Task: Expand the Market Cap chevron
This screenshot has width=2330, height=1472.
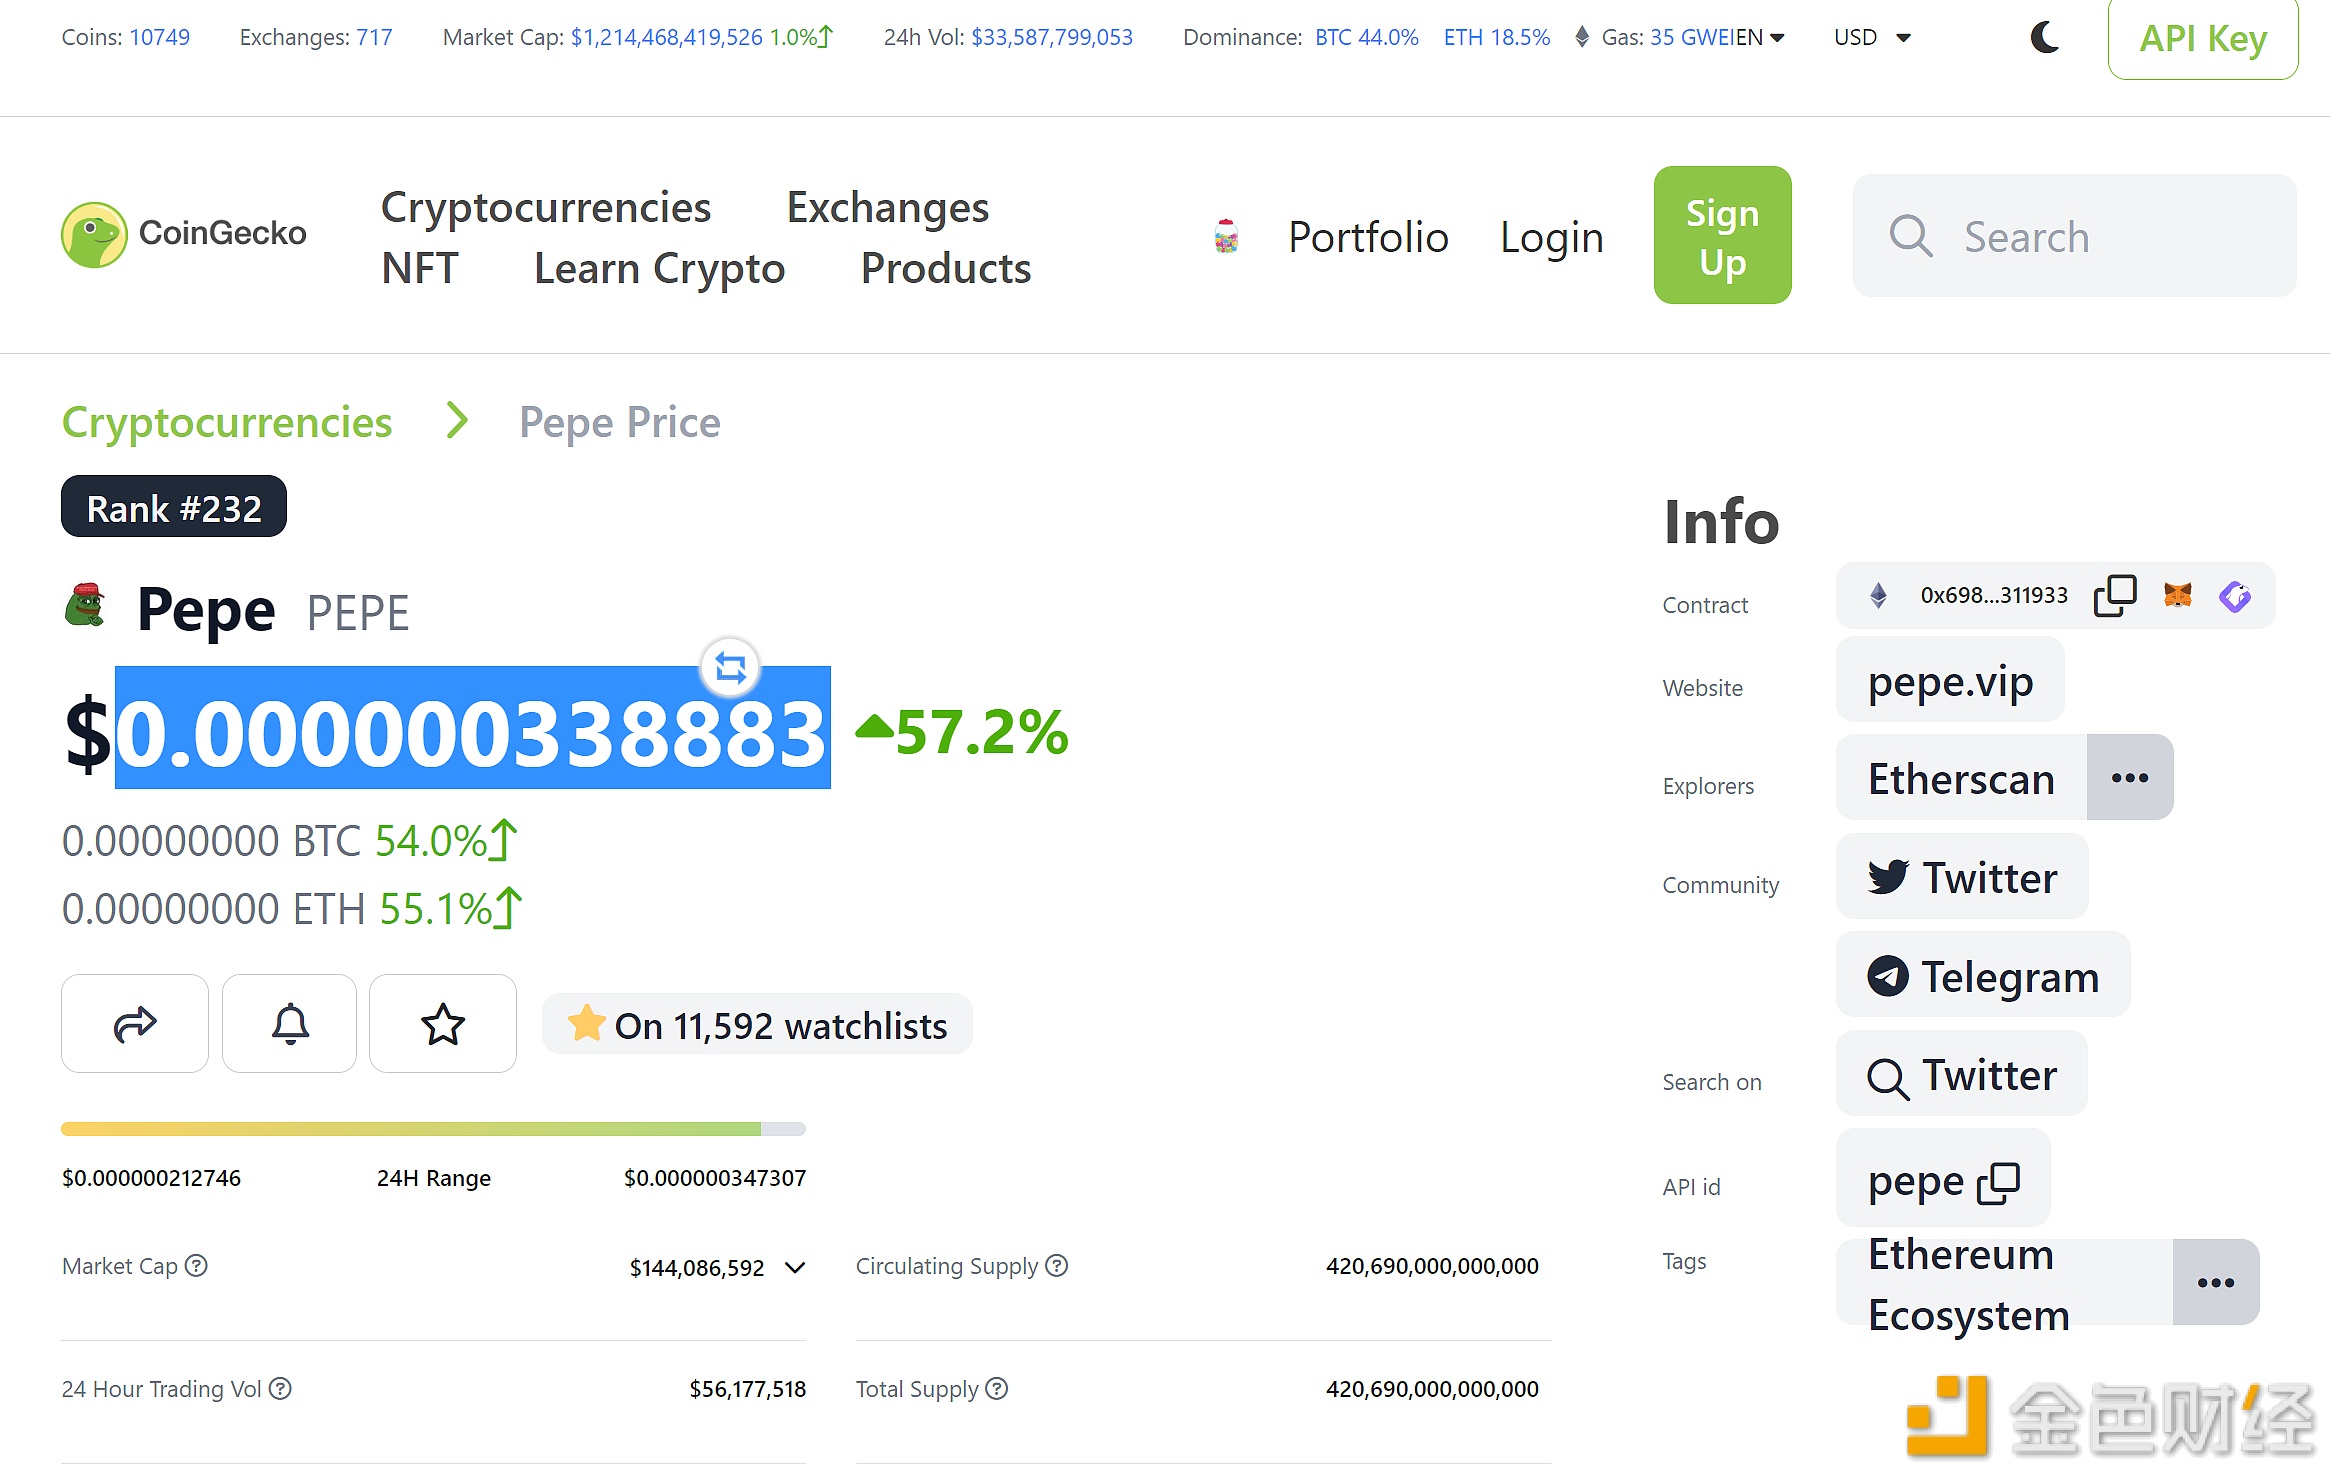Action: 795,1268
